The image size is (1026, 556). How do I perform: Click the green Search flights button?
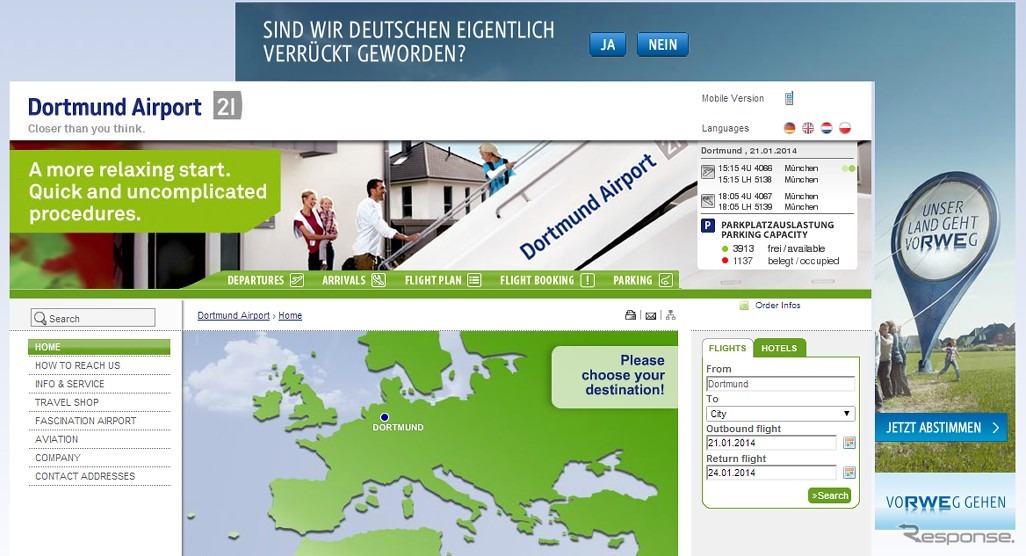(829, 495)
